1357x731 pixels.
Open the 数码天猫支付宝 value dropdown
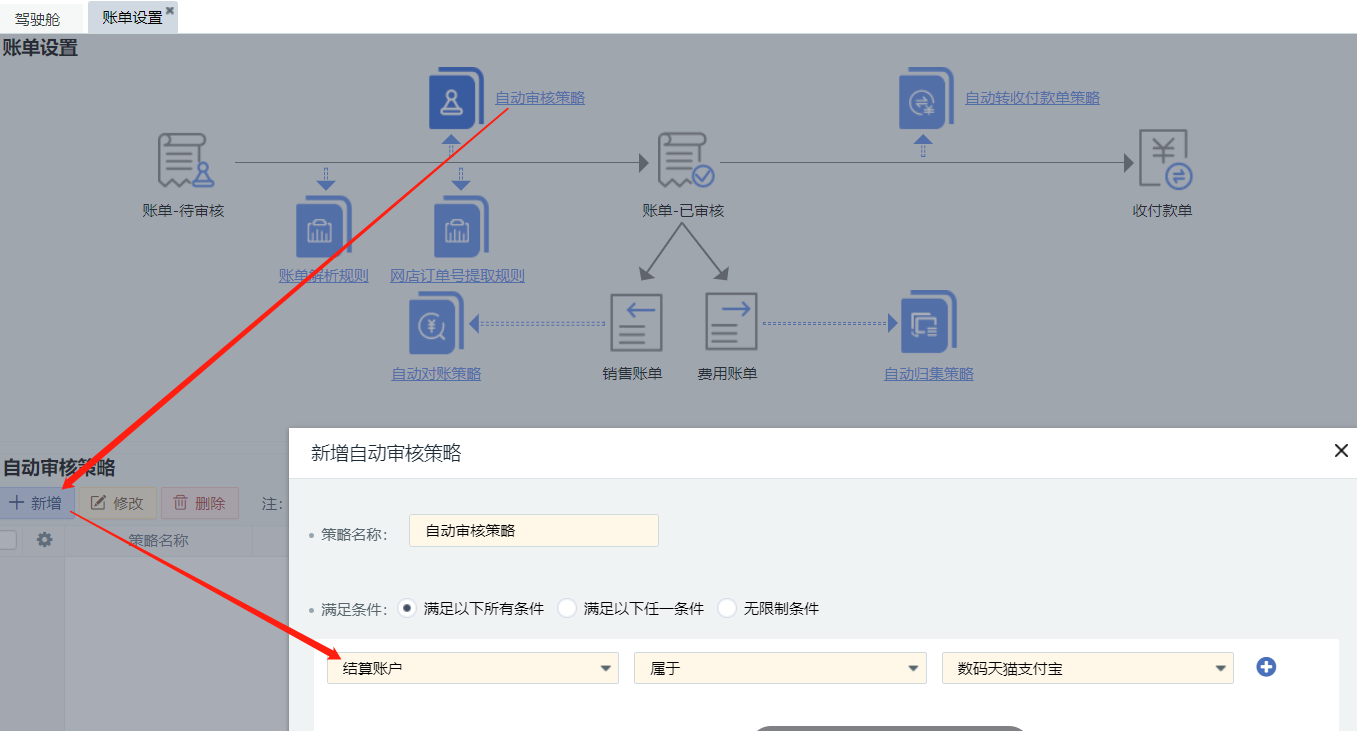[1087, 668]
